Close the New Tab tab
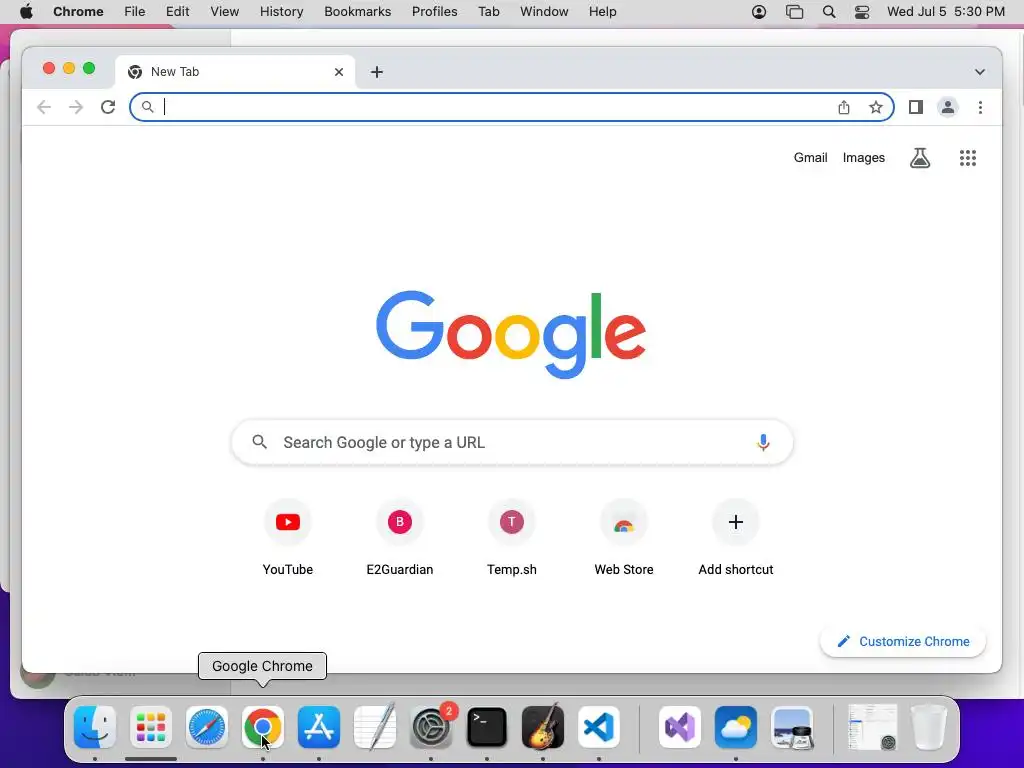 339,72
